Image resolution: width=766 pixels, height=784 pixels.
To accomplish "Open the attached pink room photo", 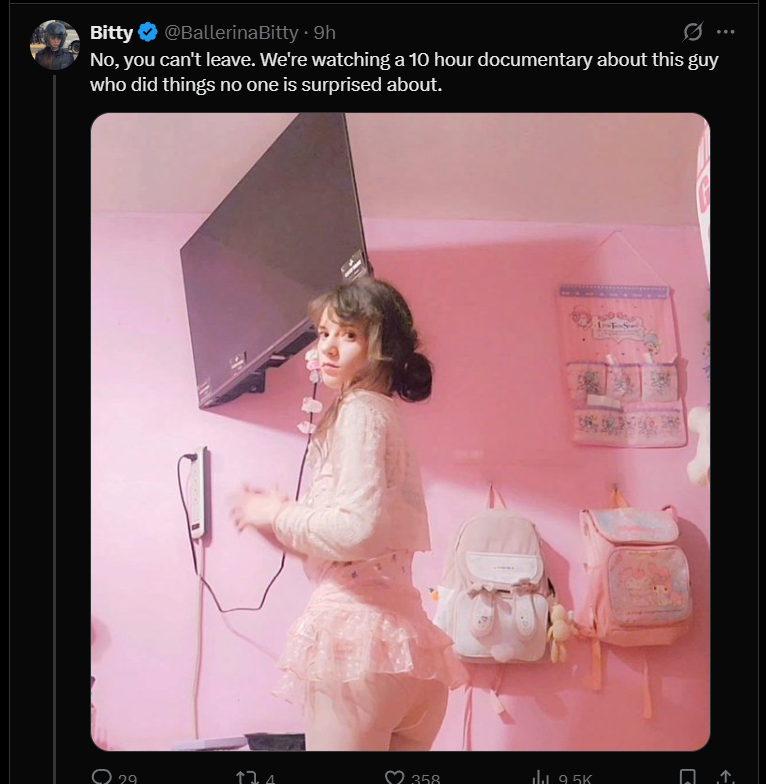I will click(400, 432).
